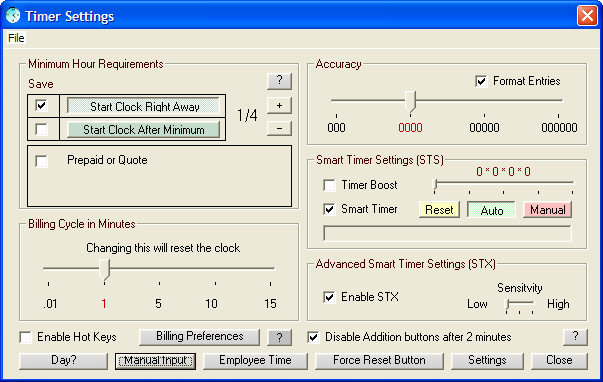Enable the Timer Boost checkbox
The width and height of the screenshot is (603, 382).
click(329, 185)
